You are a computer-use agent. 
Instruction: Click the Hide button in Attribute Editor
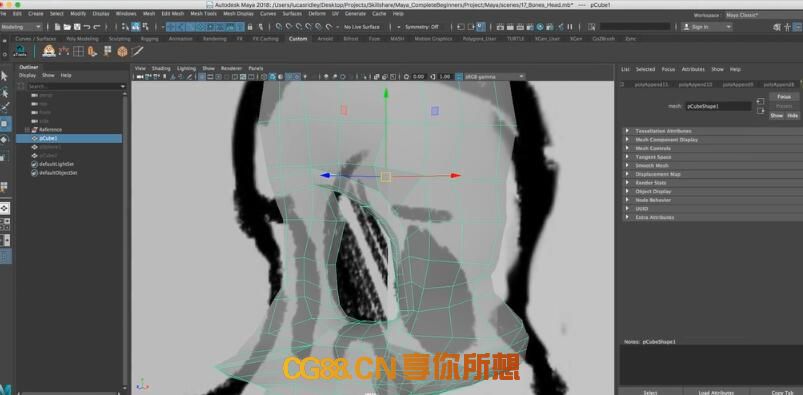pyautogui.click(x=792, y=116)
